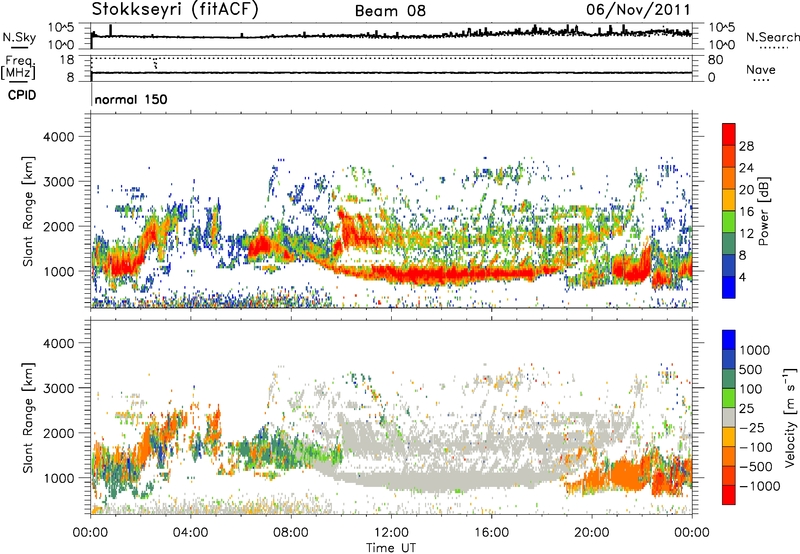Image resolution: width=800 pixels, height=554 pixels.
Task: Click the "-100" velocity color bar label
Action: (755, 447)
